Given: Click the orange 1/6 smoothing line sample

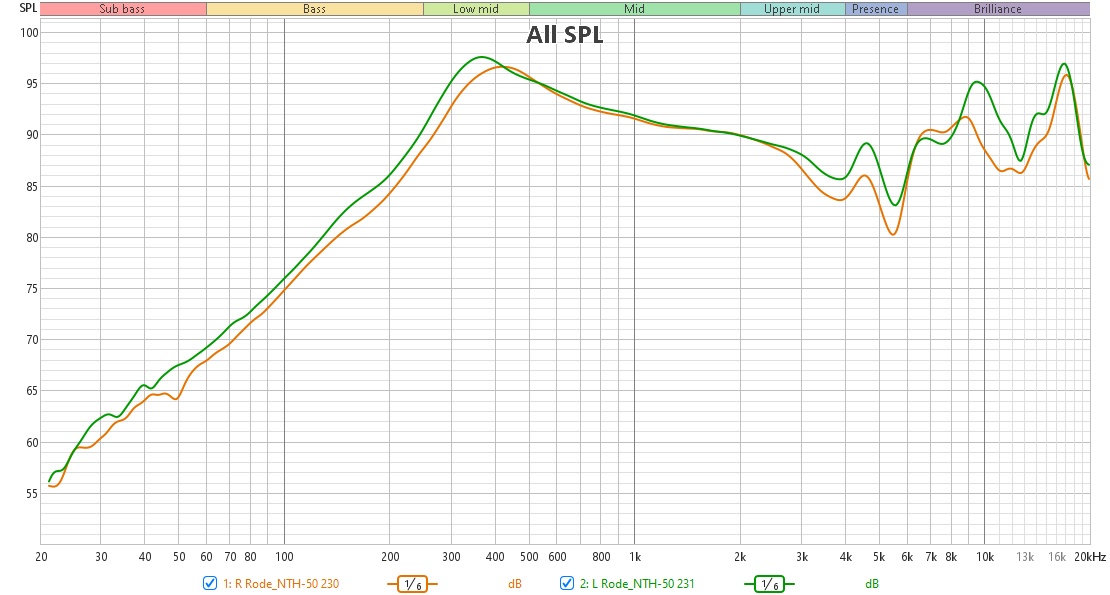Looking at the screenshot, I should pos(412,584).
